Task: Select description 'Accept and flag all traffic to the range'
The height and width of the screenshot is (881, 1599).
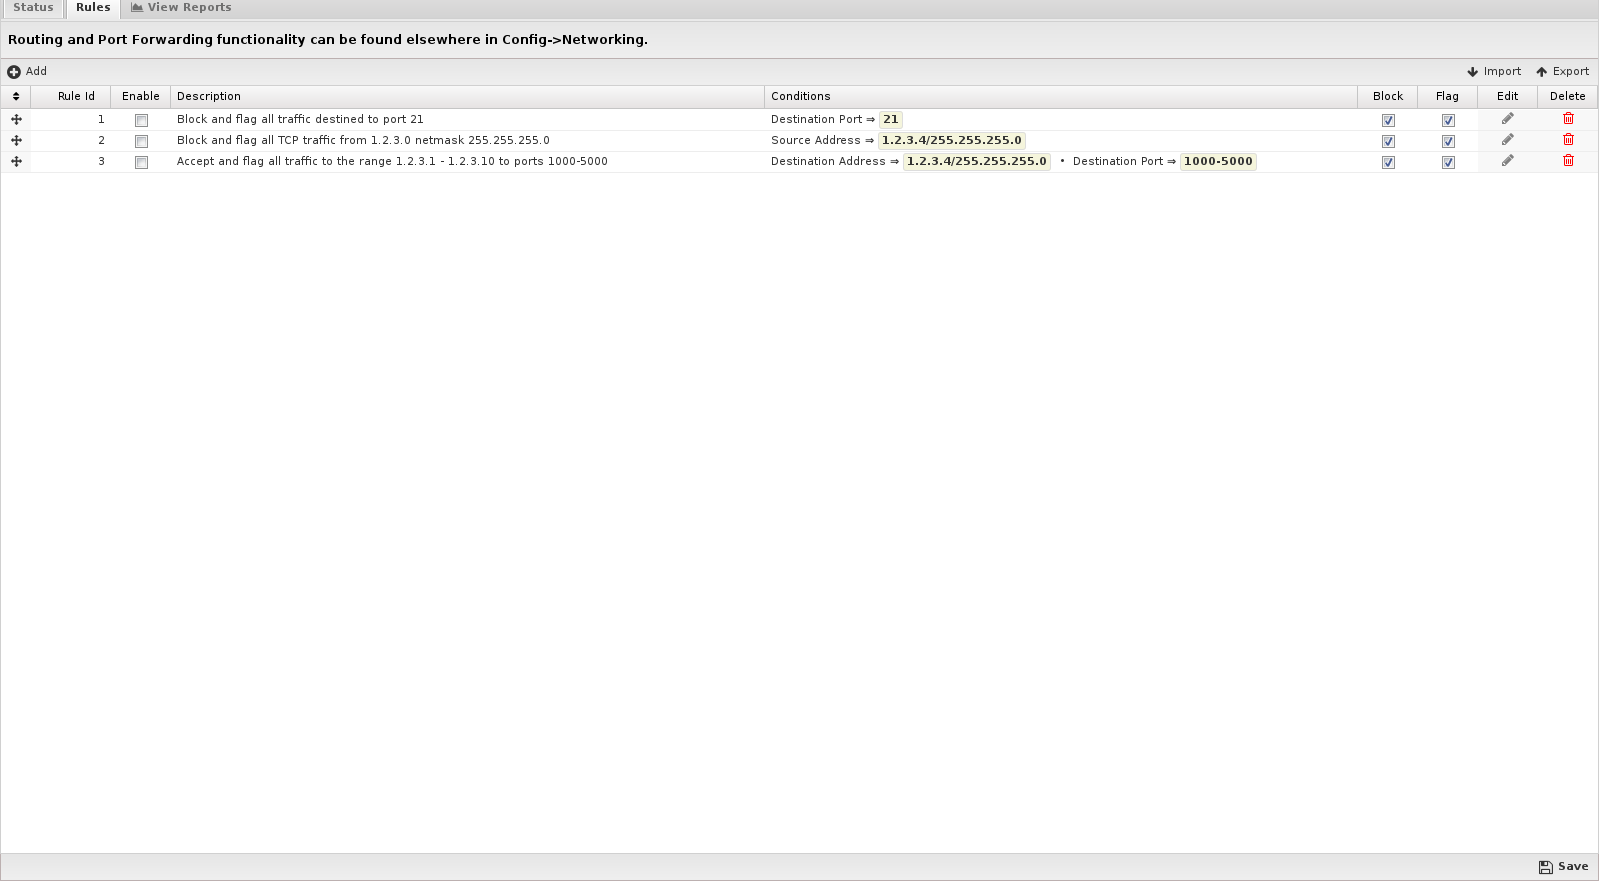Action: pyautogui.click(x=392, y=161)
